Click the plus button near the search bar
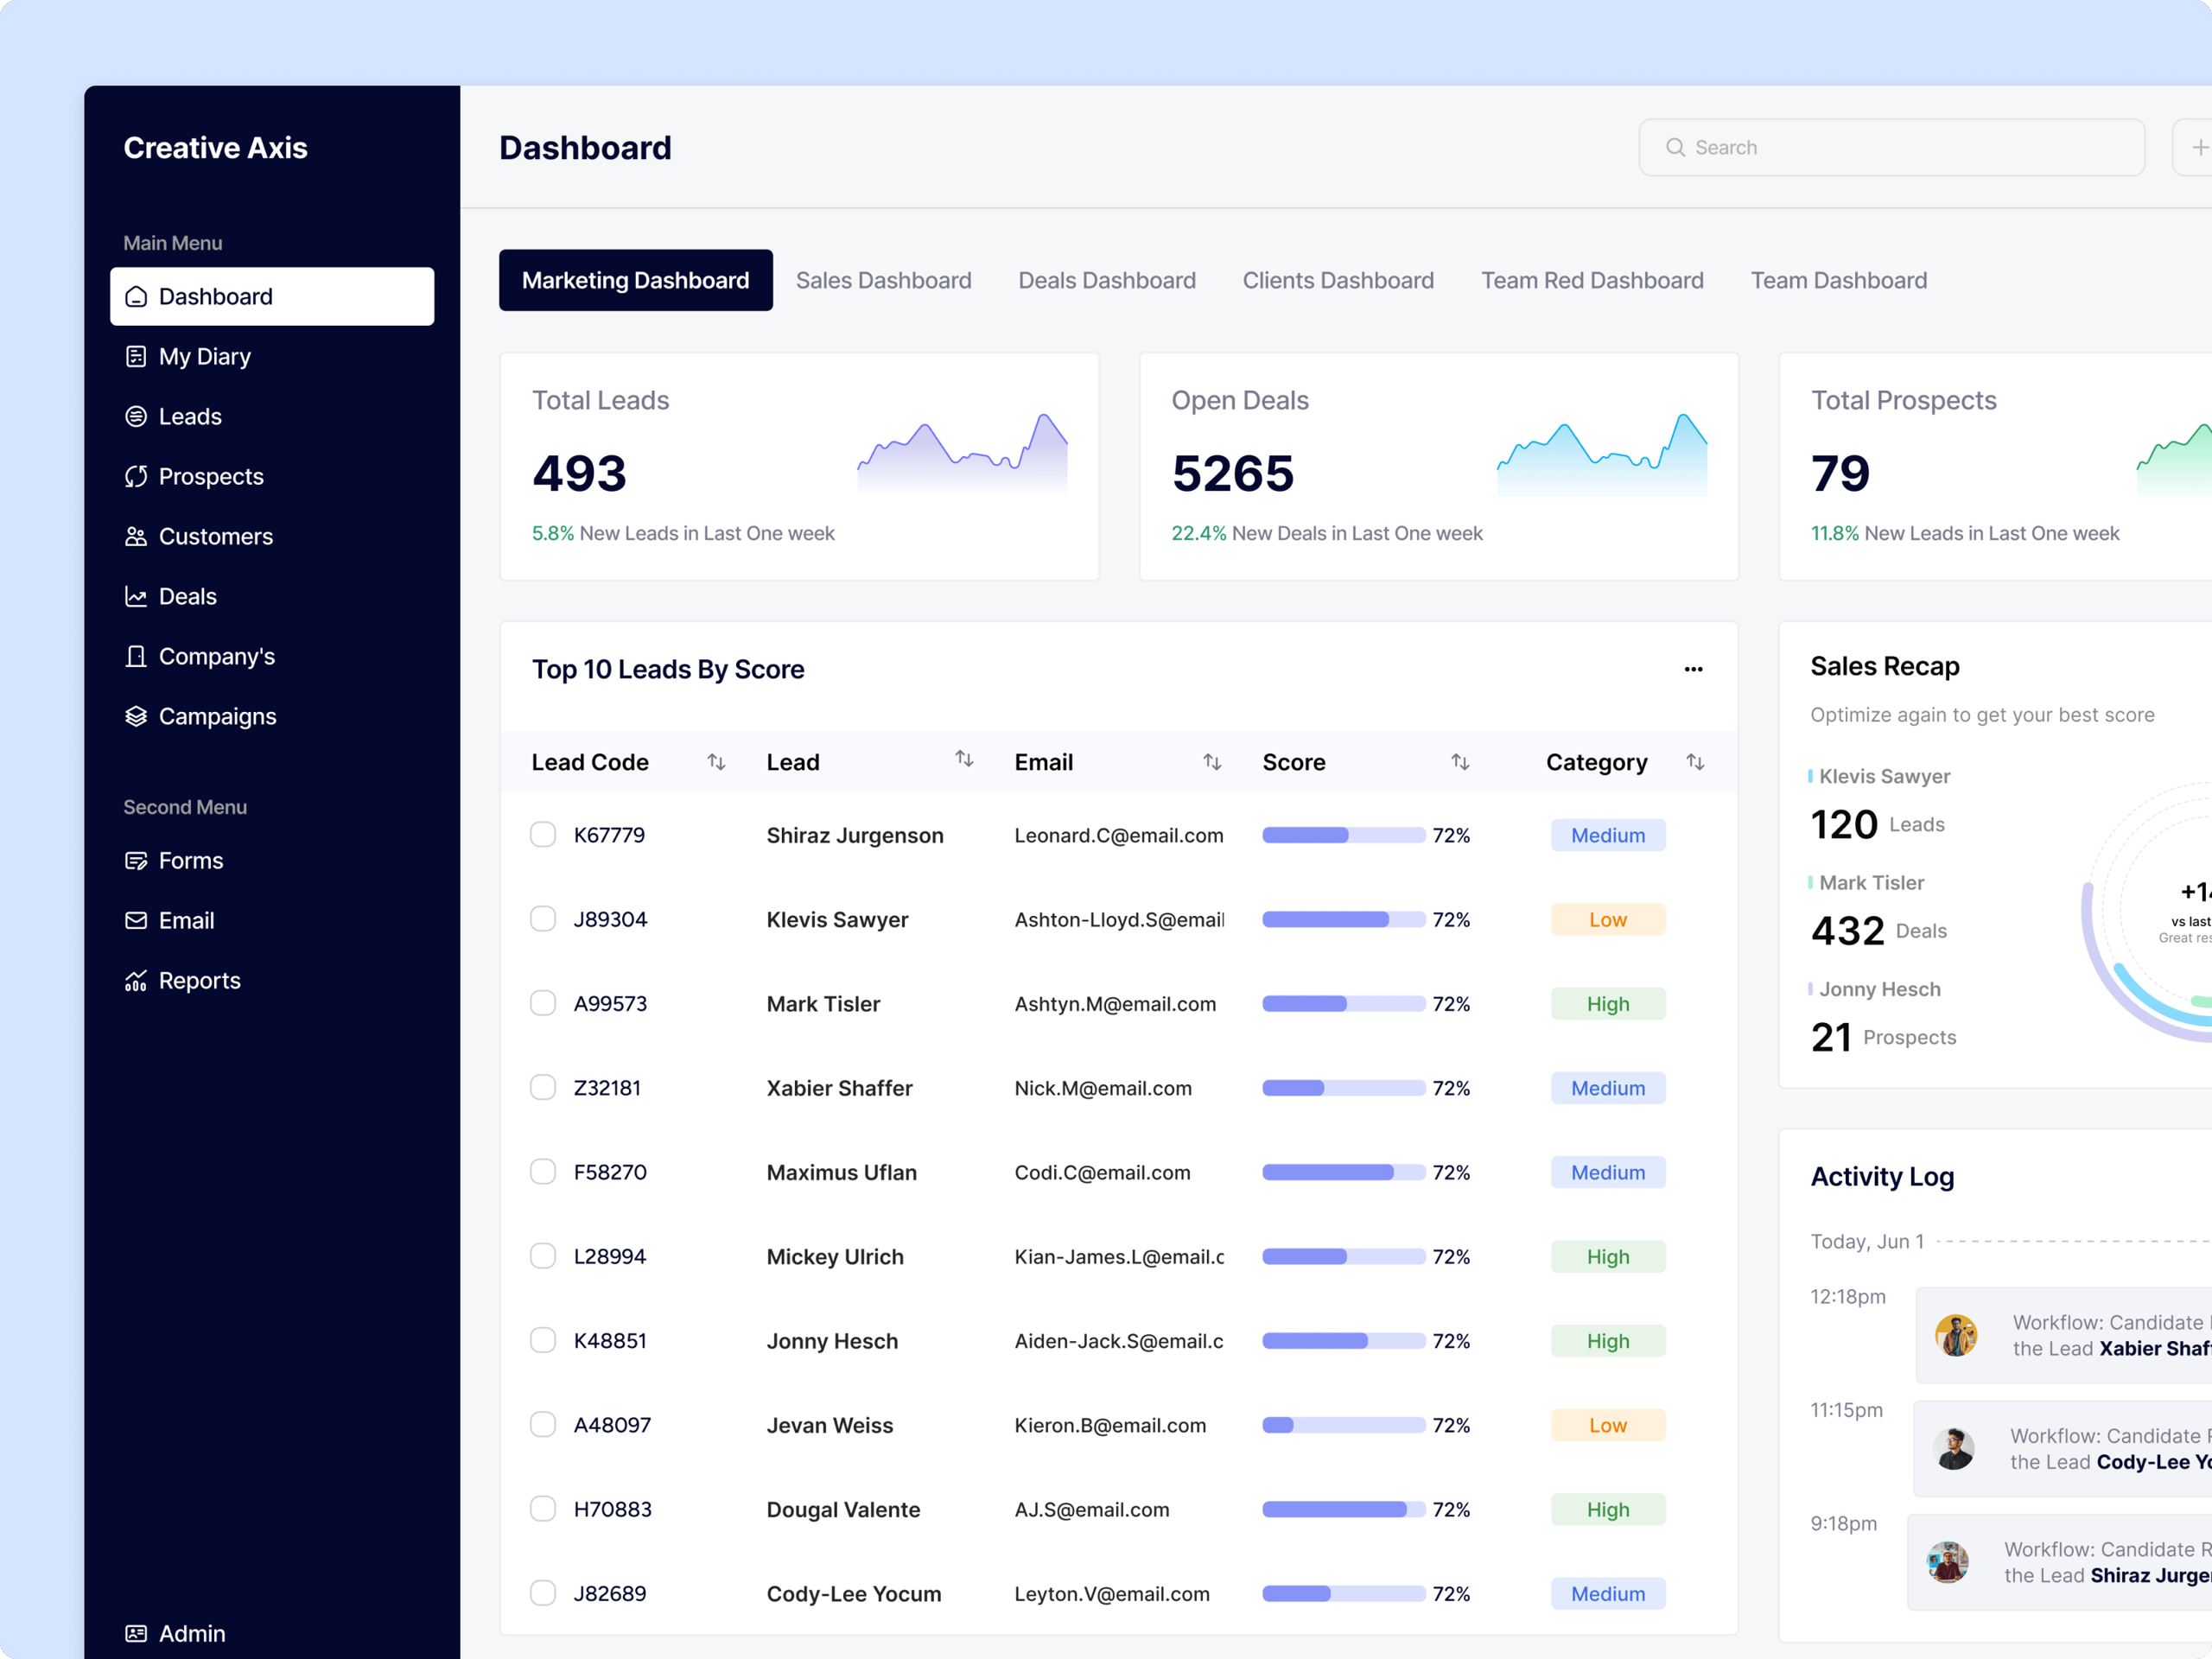 tap(2201, 146)
